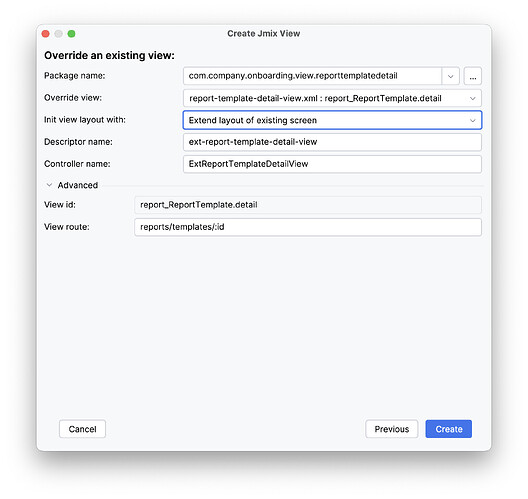
Task: Go back with the Previous button
Action: coord(392,429)
